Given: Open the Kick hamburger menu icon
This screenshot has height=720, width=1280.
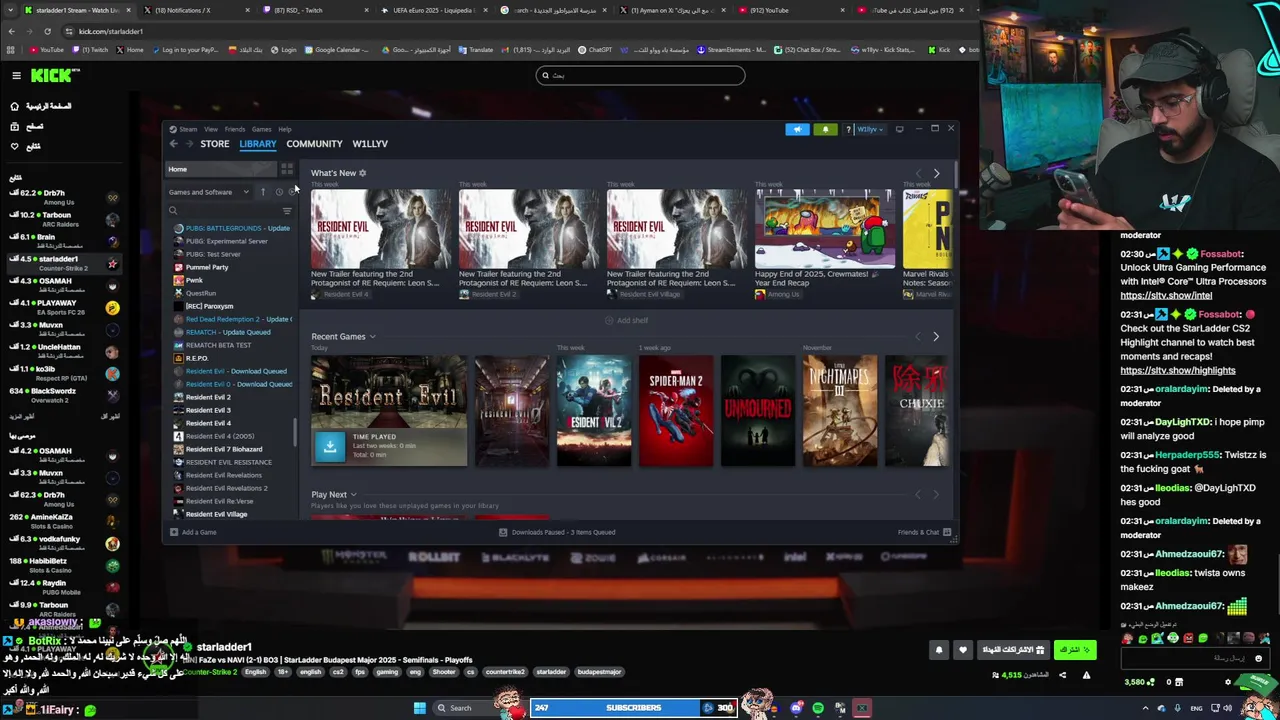Looking at the screenshot, I should (16, 76).
